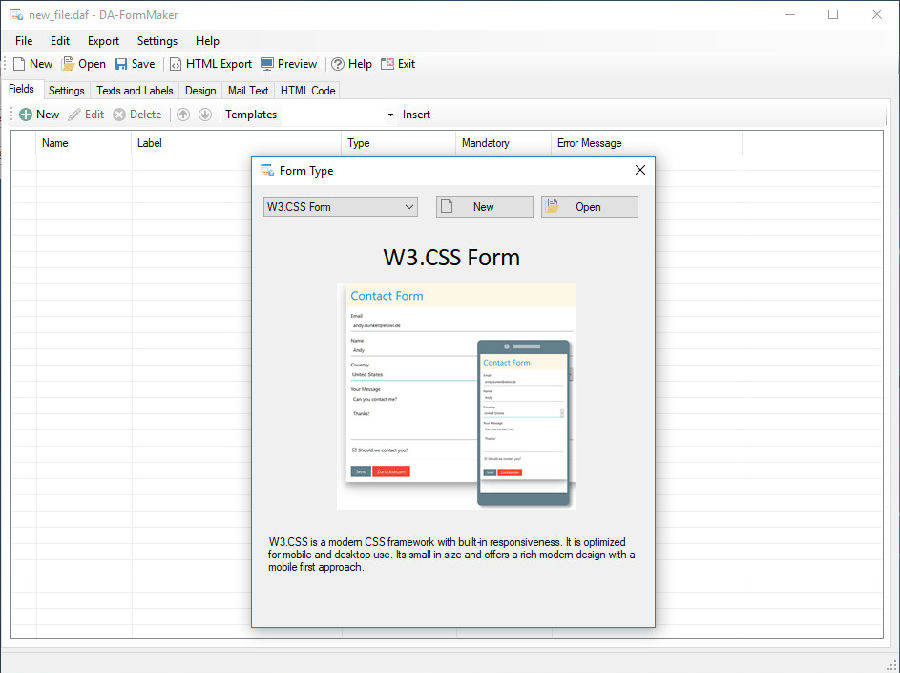Open the Export menu

click(103, 41)
